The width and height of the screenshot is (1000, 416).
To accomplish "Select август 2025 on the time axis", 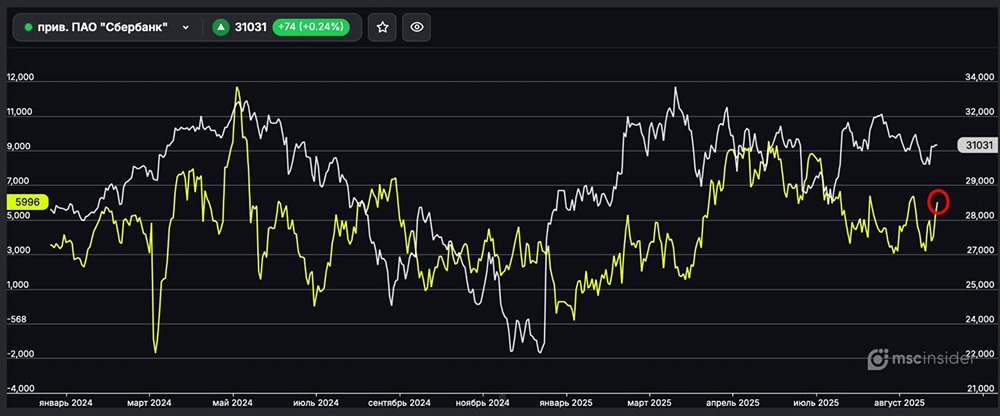I will pyautogui.click(x=895, y=402).
